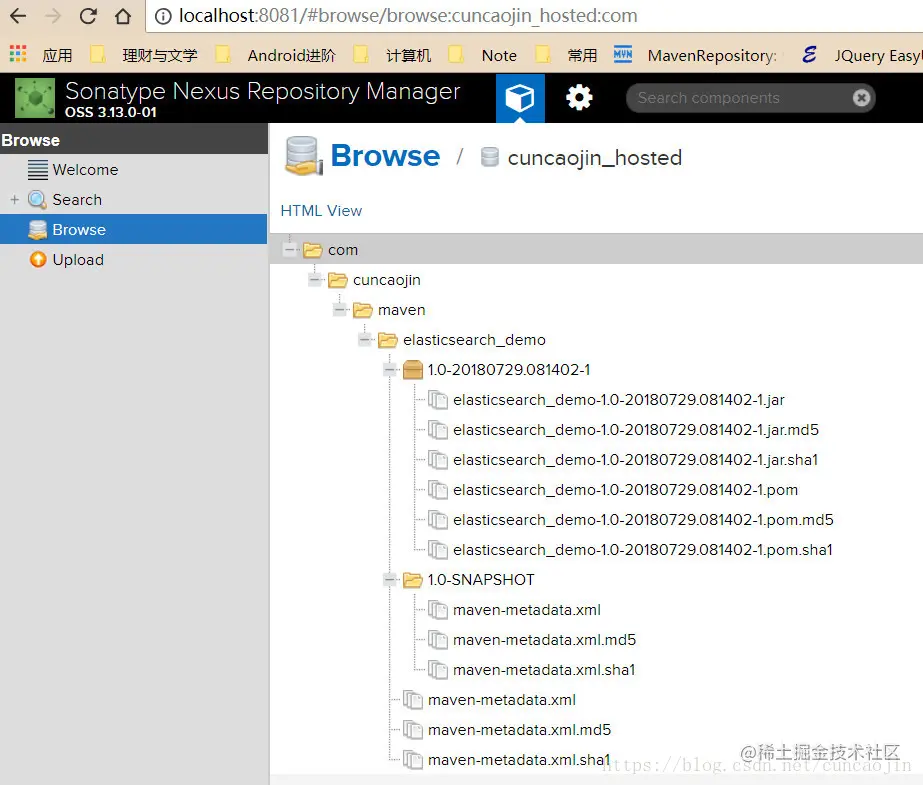
Task: Open elasticsearch_demo-level maven-metadata.xml.md5
Action: [x=519, y=730]
